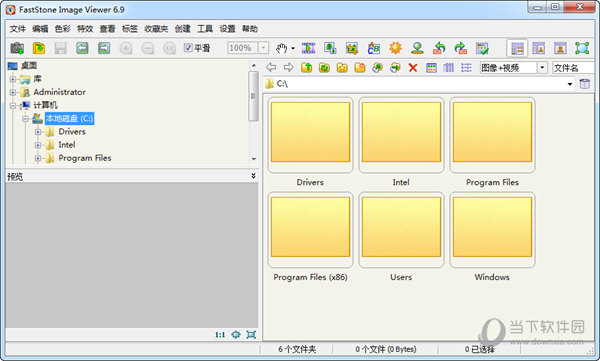This screenshot has height=361, width=600.
Task: Go to next image with green right arrow
Action: tap(104, 48)
